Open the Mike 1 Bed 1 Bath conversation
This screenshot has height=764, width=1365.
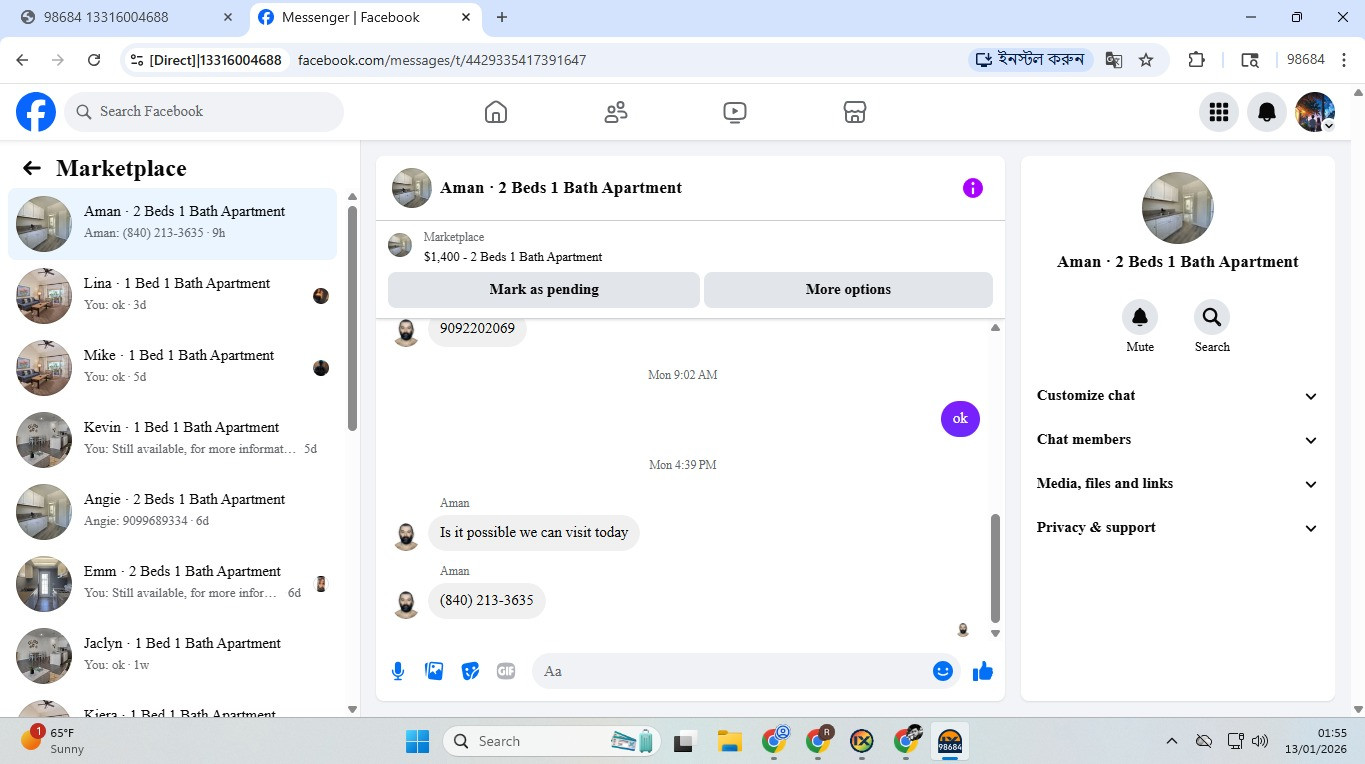pyautogui.click(x=172, y=368)
